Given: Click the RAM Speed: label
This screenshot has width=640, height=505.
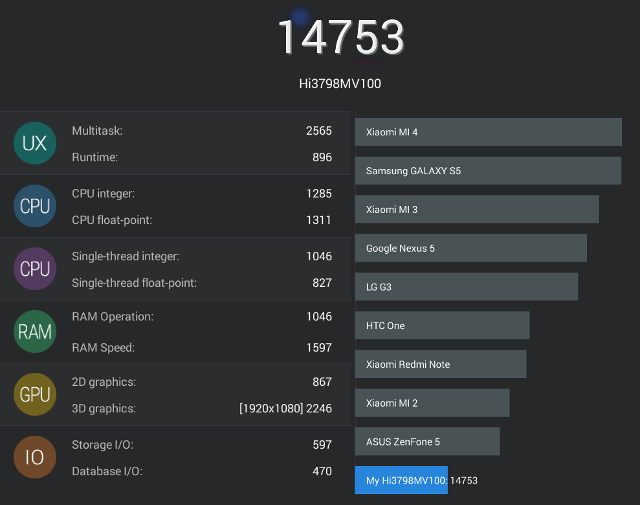Looking at the screenshot, I should 103,348.
